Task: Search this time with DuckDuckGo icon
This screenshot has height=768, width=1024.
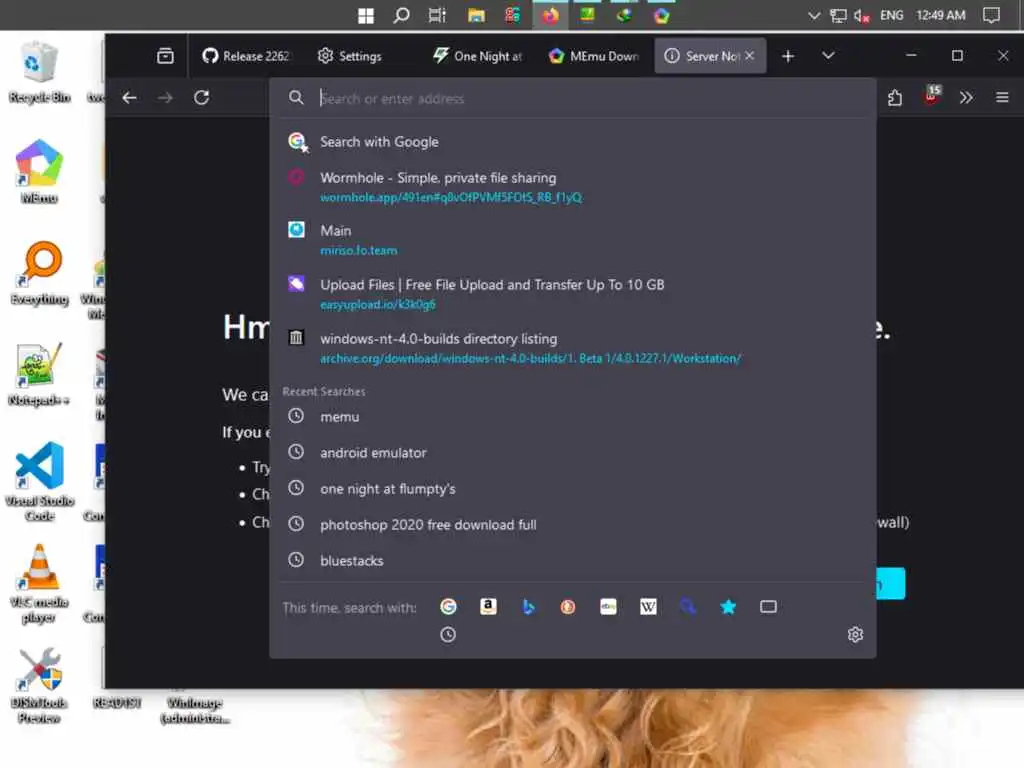Action: coord(568,607)
